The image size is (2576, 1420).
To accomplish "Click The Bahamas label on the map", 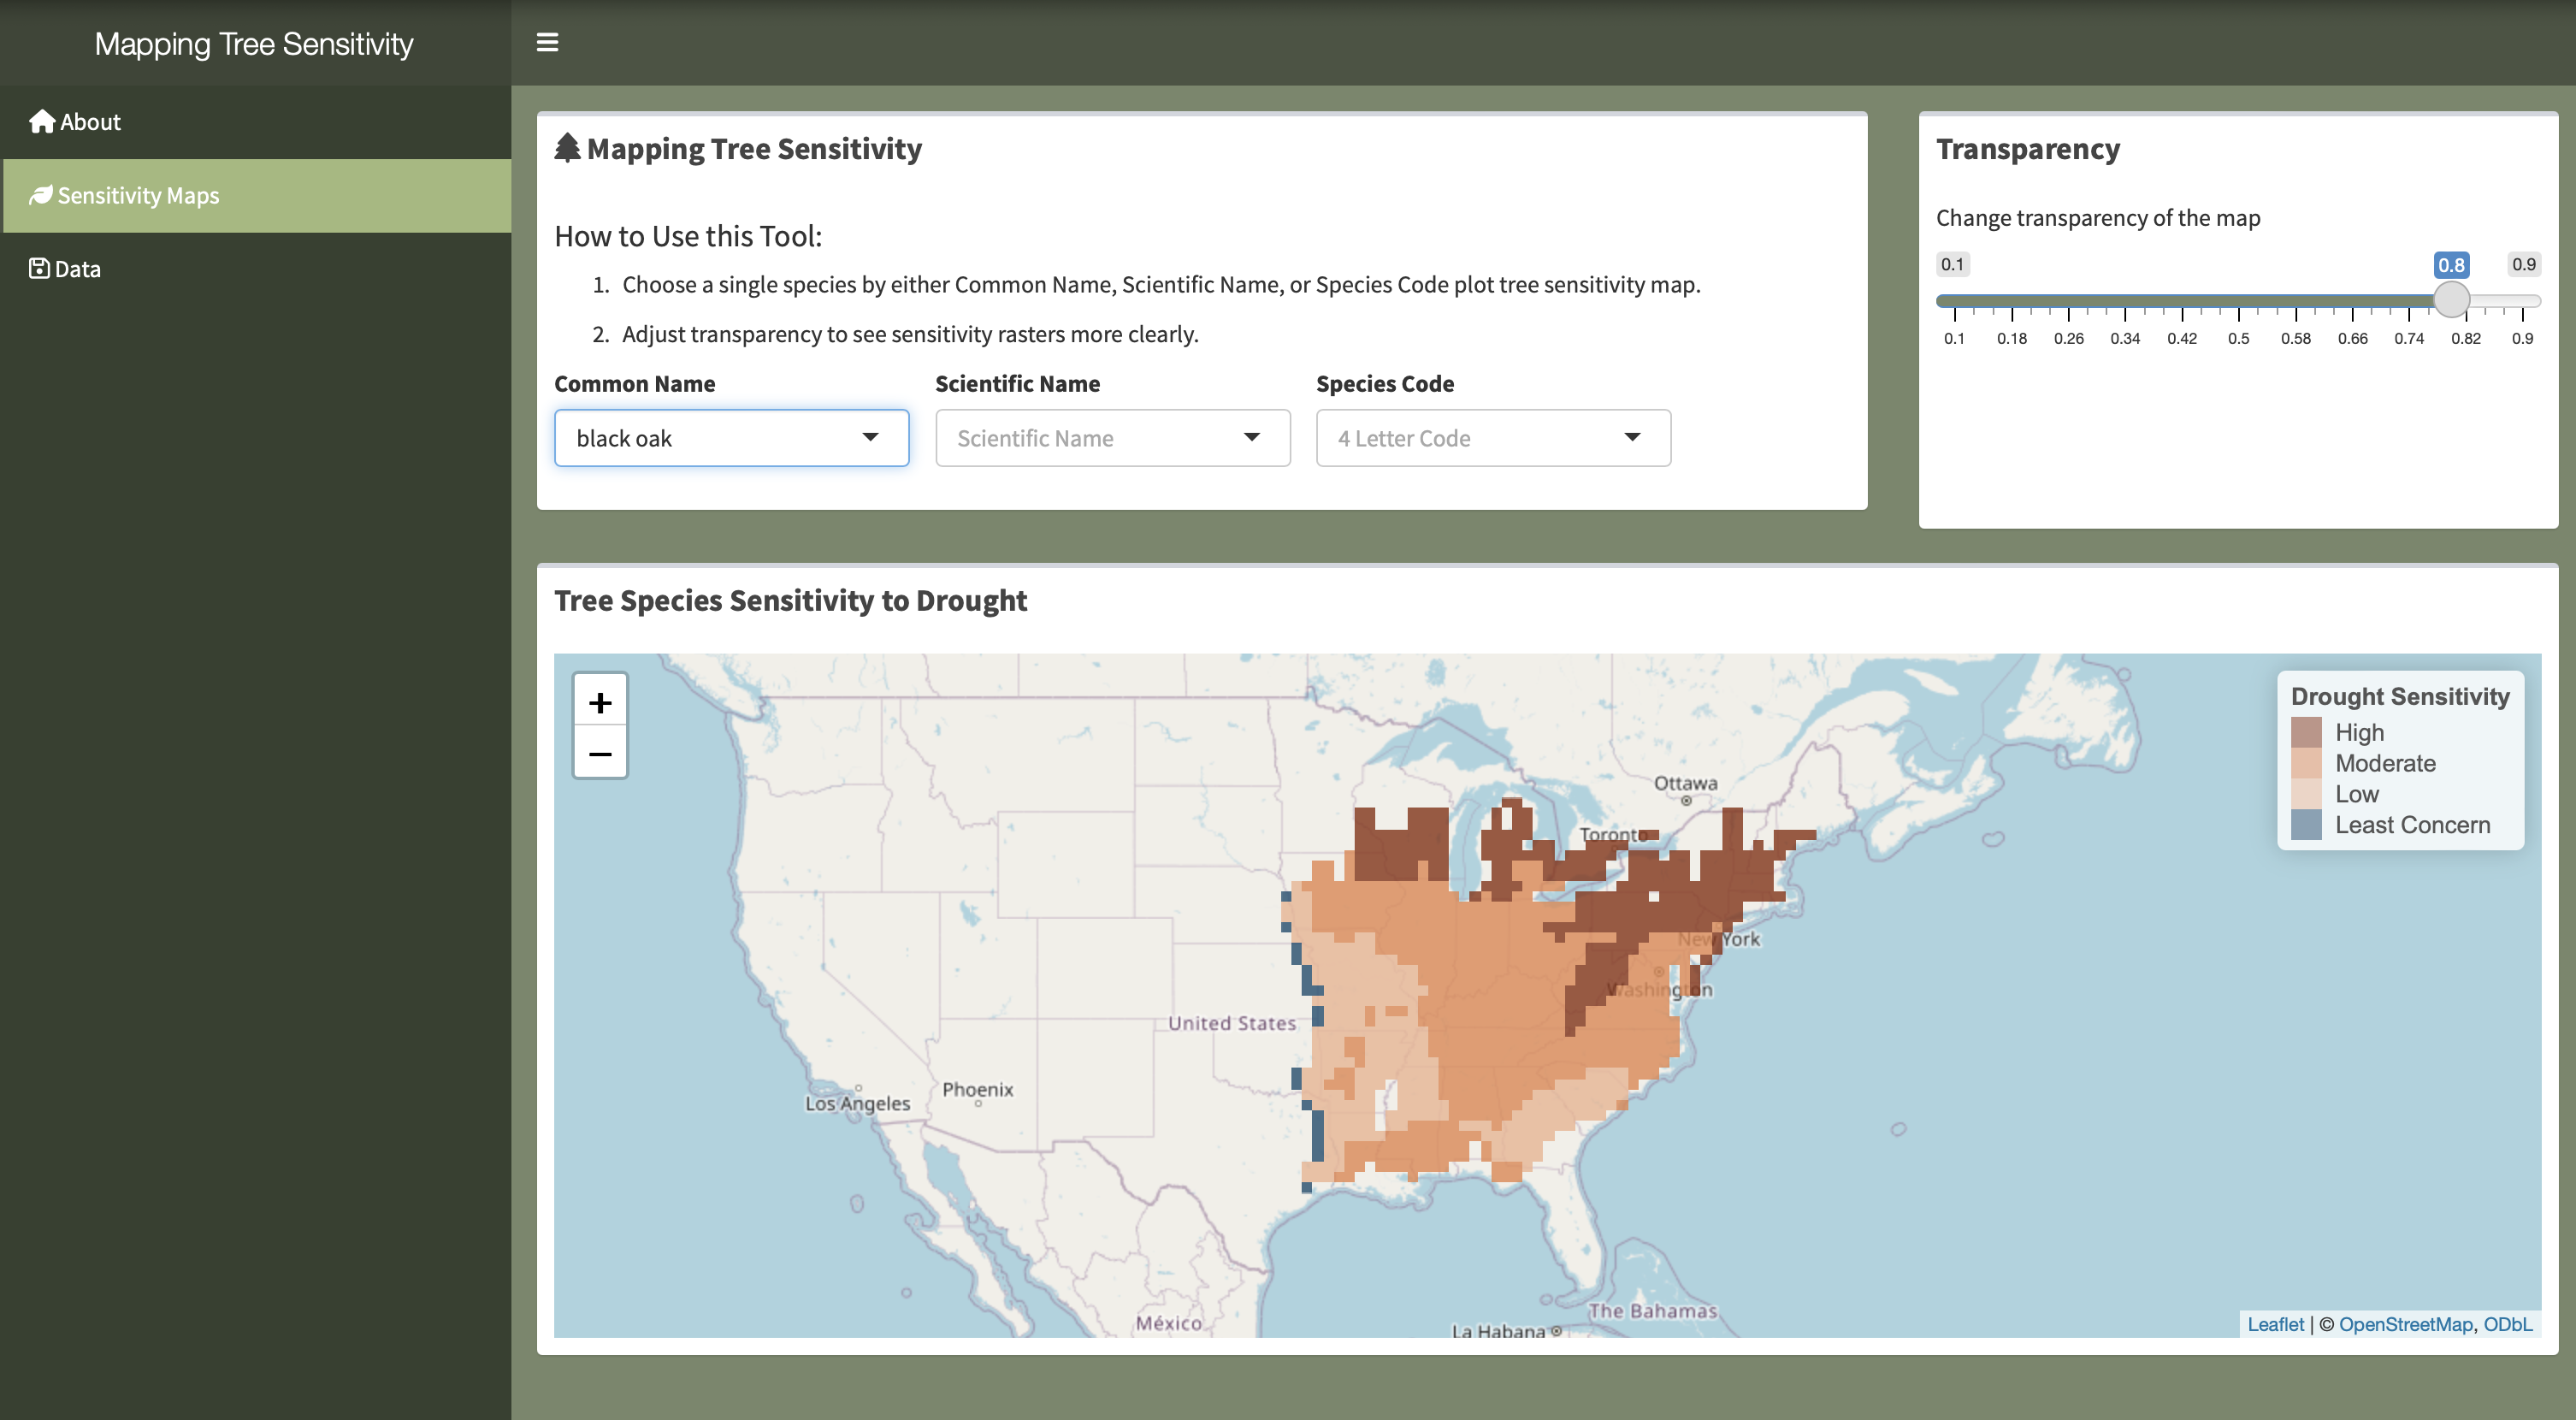I will 1652,1310.
